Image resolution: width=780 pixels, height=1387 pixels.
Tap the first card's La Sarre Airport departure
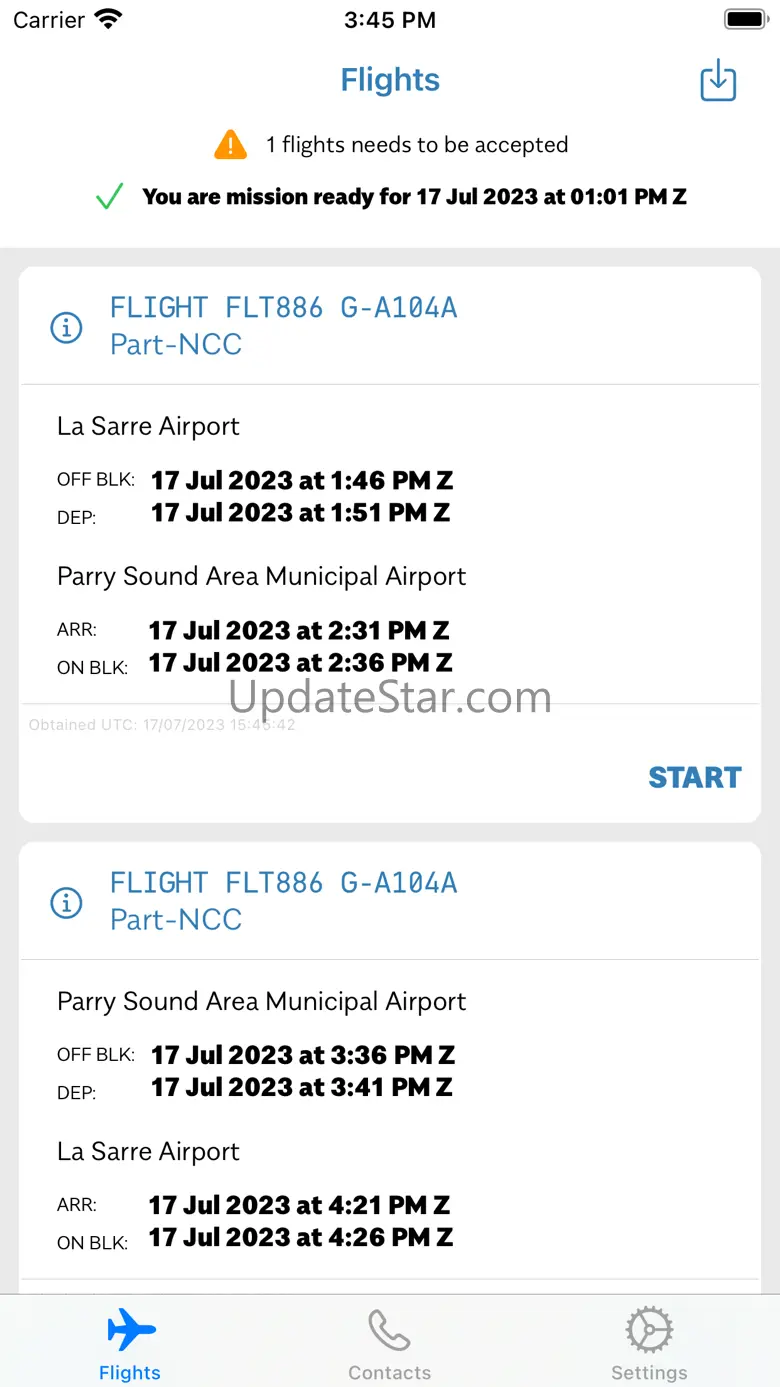point(148,426)
